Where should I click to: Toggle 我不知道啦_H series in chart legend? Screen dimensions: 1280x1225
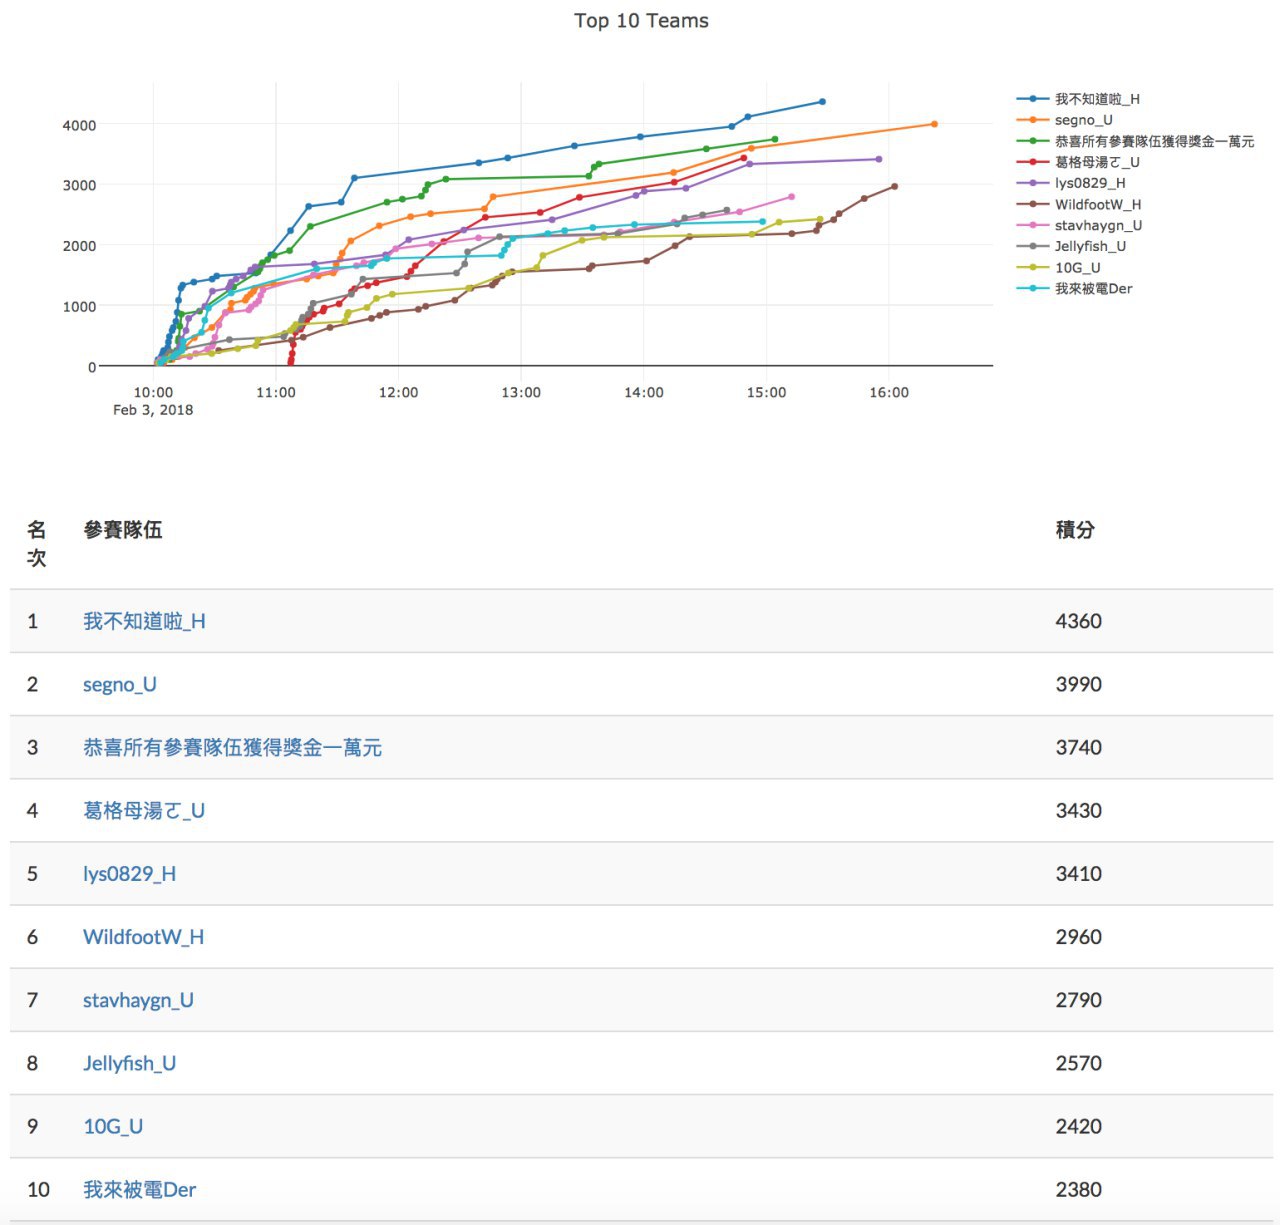point(1078,99)
